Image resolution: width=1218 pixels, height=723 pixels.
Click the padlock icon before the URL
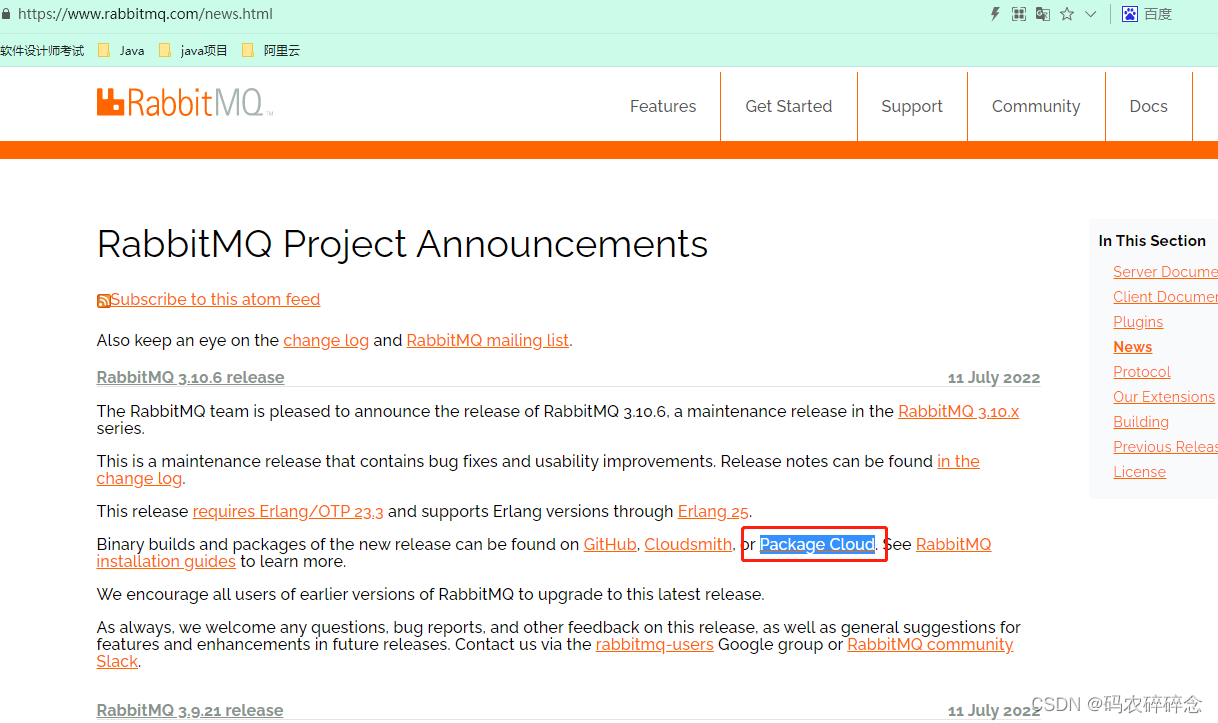tap(5, 14)
